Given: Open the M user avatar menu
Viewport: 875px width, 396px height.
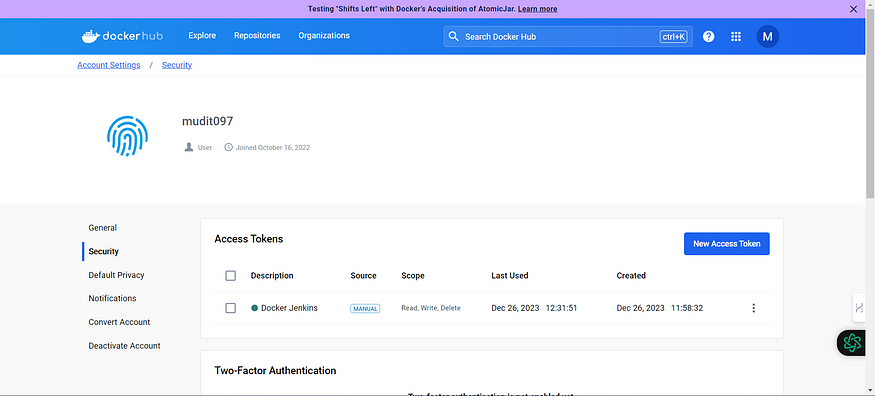Looking at the screenshot, I should click(767, 36).
